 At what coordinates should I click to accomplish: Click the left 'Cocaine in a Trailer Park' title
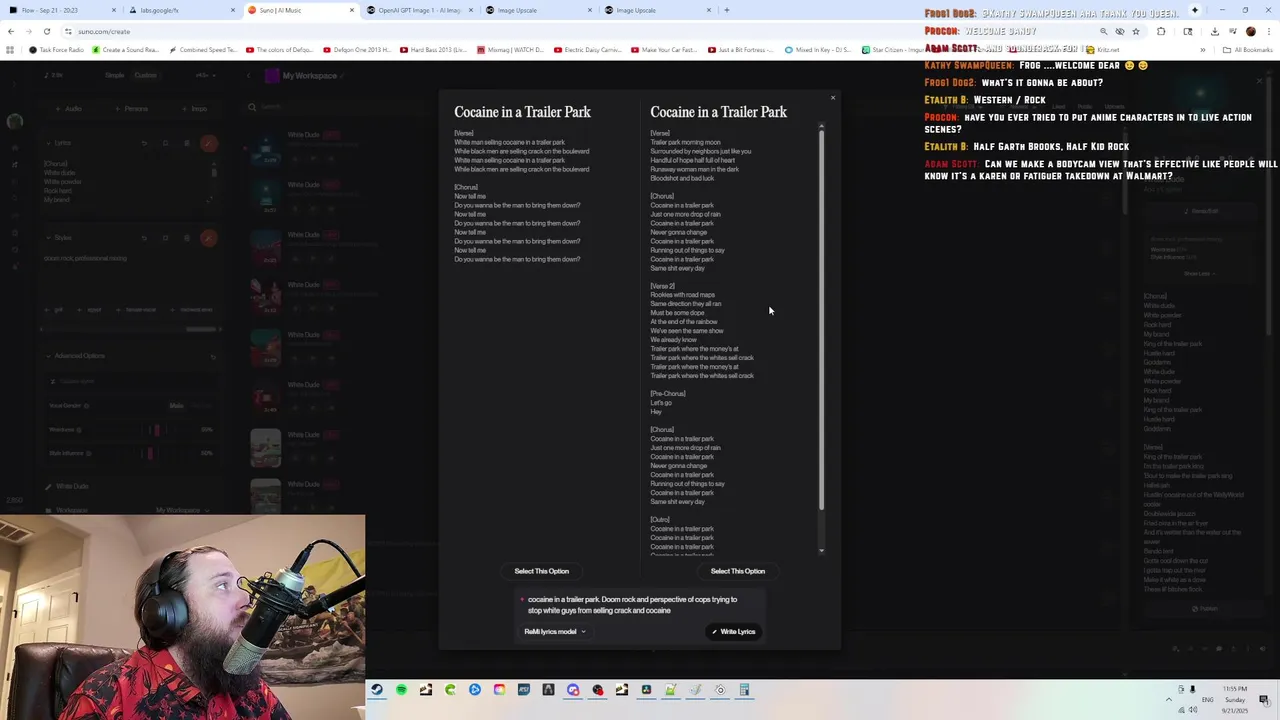tap(522, 112)
